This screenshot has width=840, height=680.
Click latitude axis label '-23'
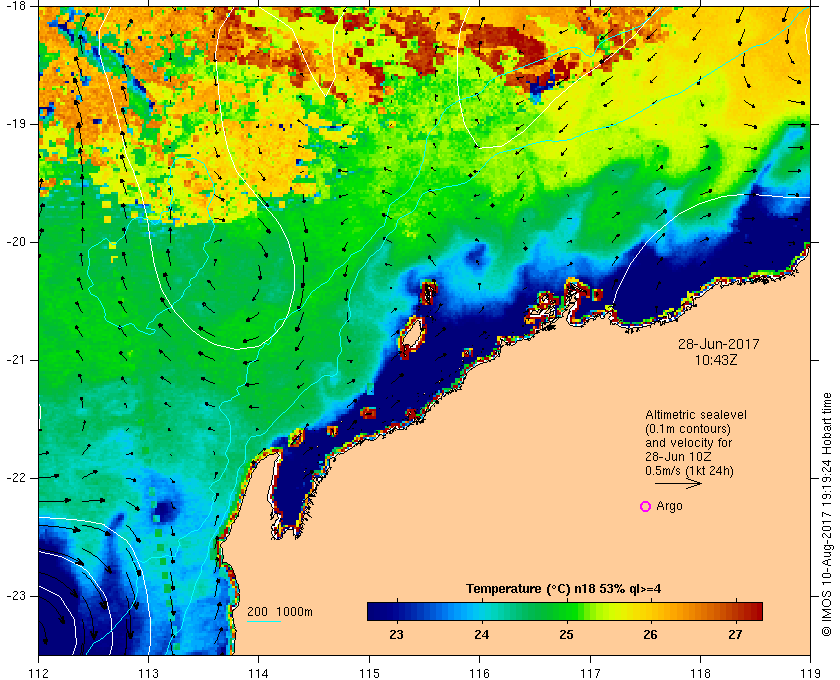(16, 596)
